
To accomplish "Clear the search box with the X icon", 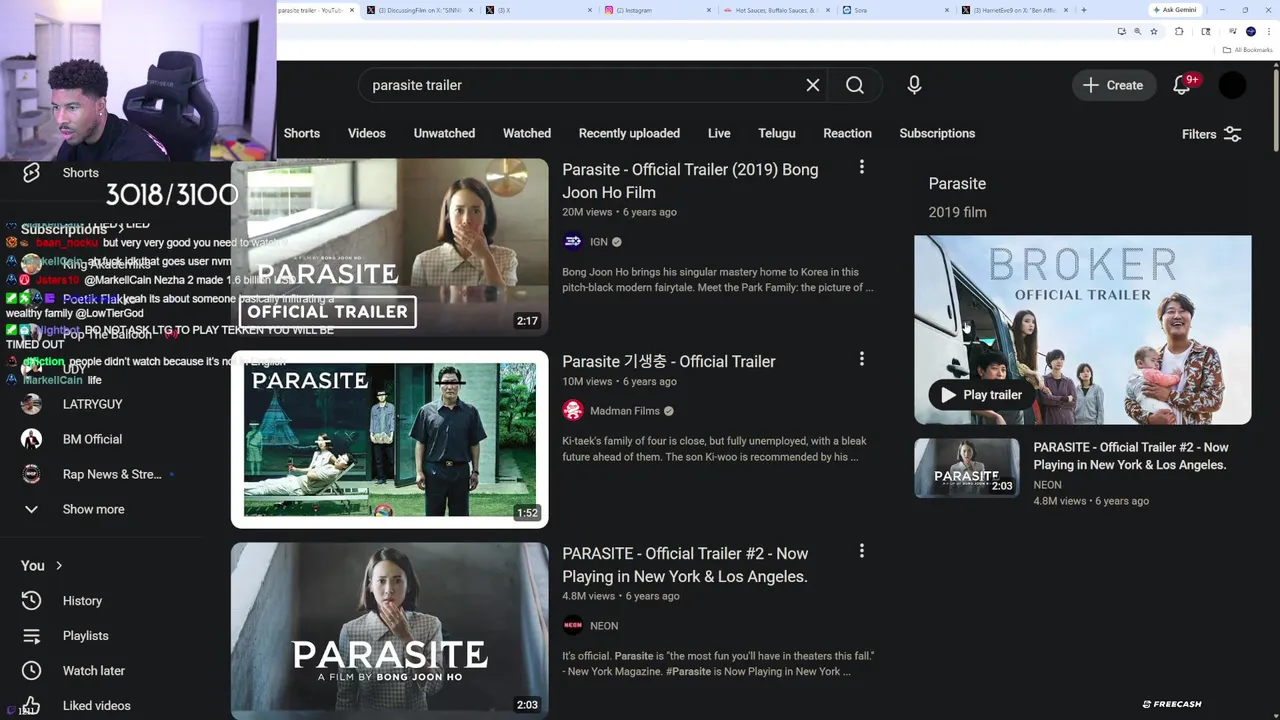I will click(x=813, y=85).
